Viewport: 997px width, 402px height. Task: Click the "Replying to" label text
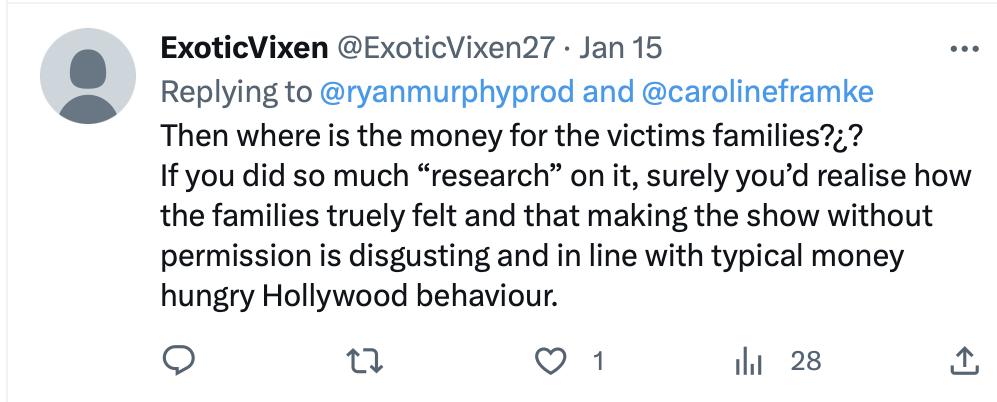tap(236, 92)
